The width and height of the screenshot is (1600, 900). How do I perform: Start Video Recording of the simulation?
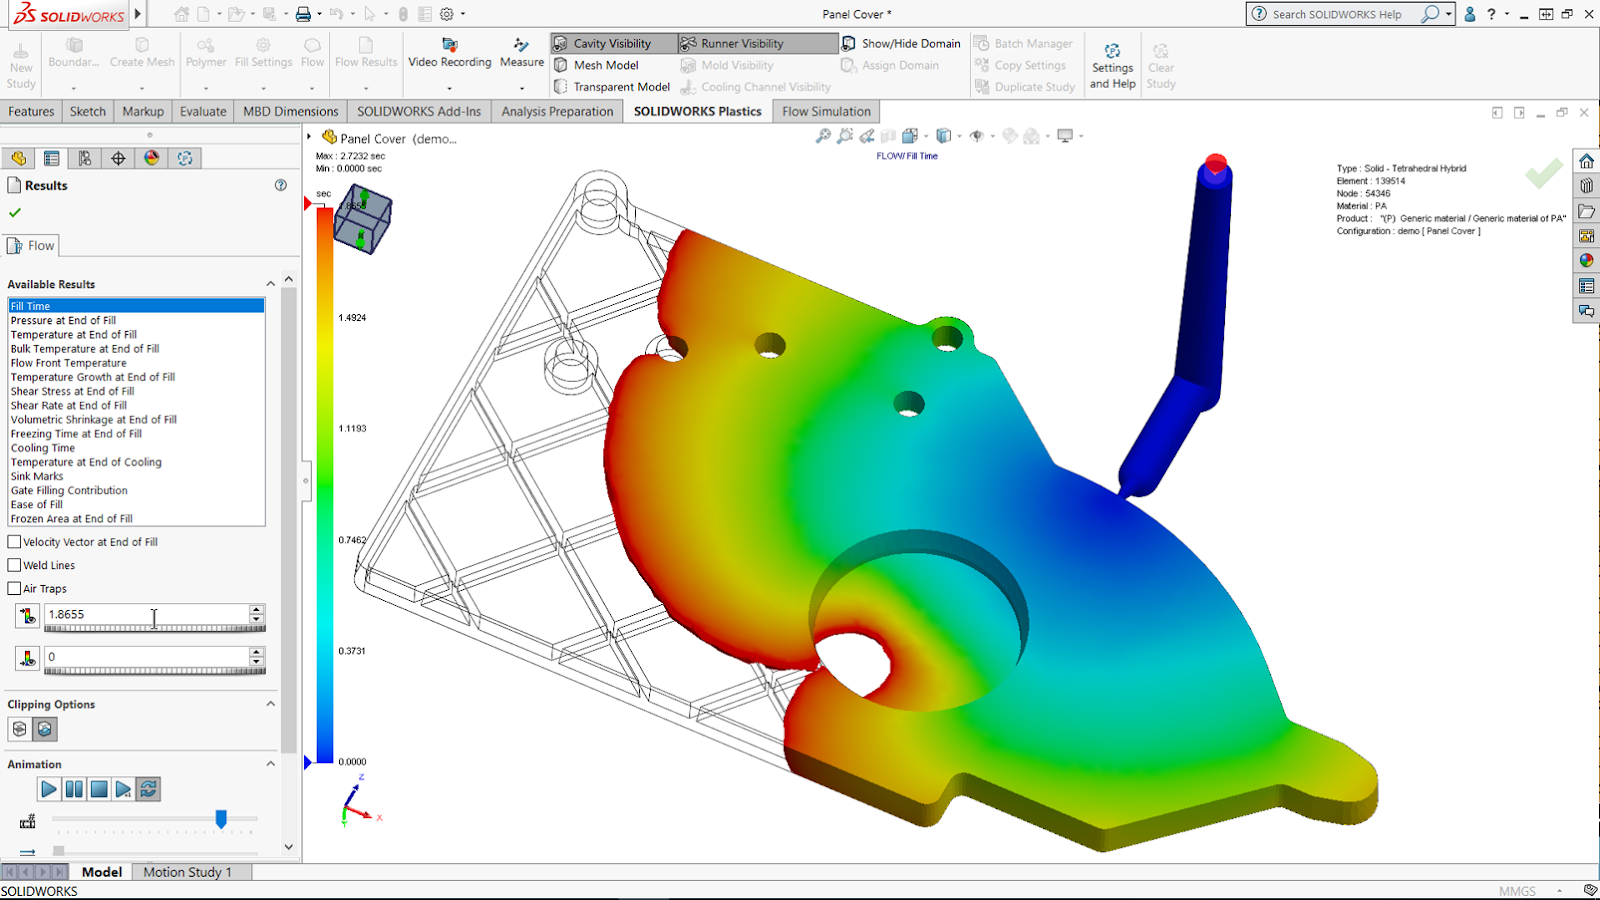coord(449,55)
